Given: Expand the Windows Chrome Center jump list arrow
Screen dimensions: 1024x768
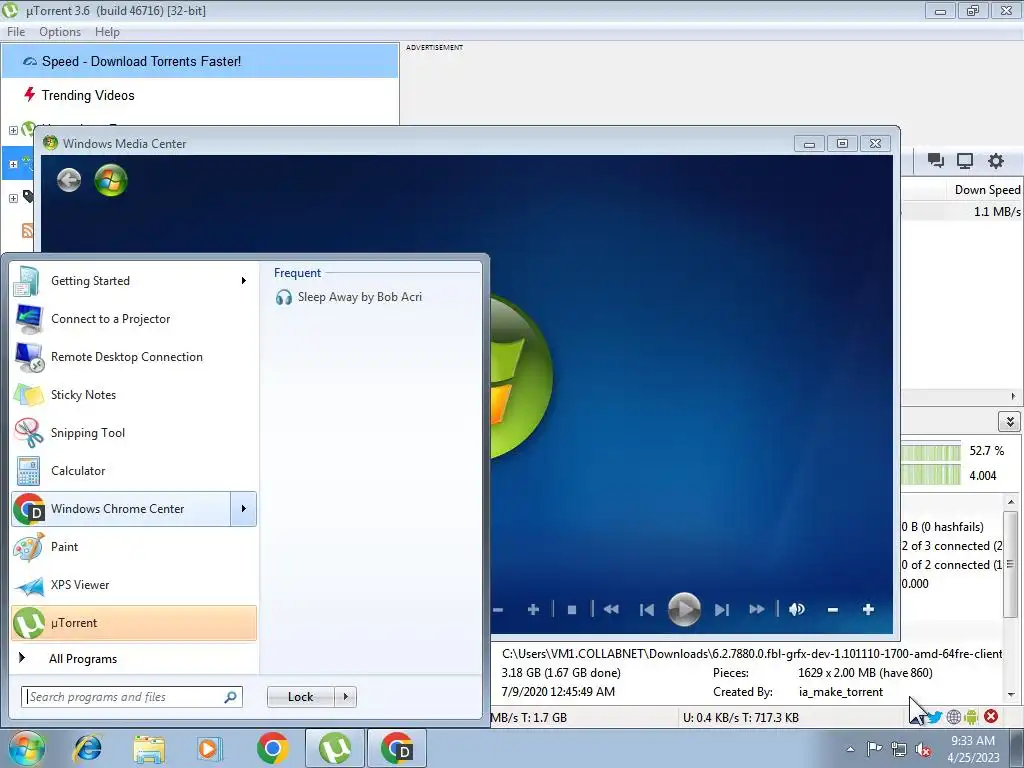Looking at the screenshot, I should [244, 509].
